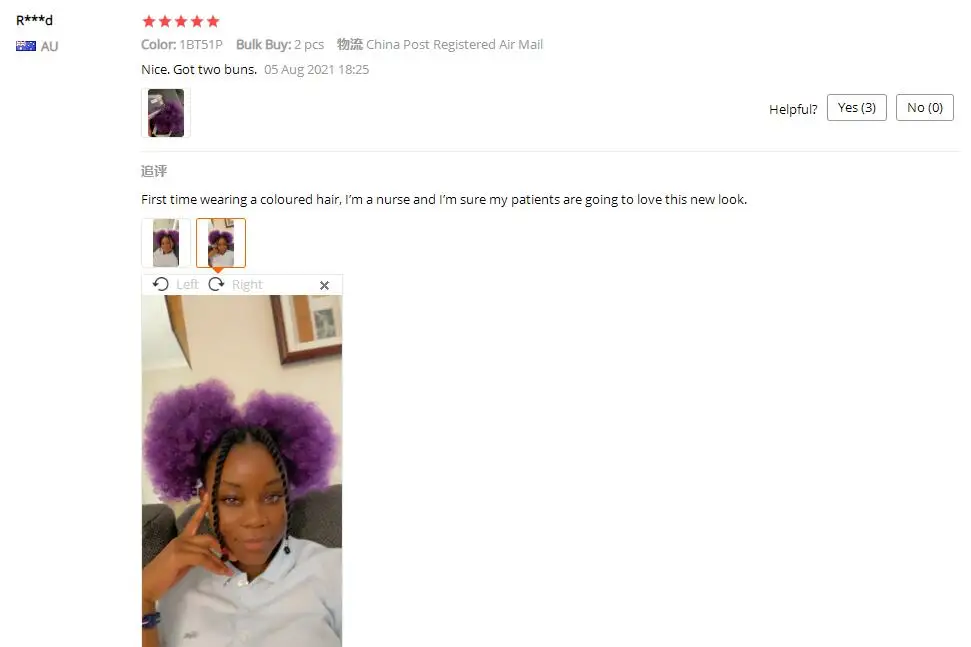The width and height of the screenshot is (971, 647).
Task: Open the first review's purple hair thumbnail
Action: 166,113
